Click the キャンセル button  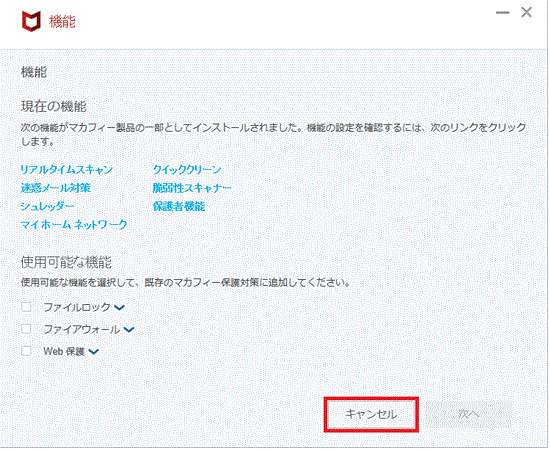coord(371,414)
